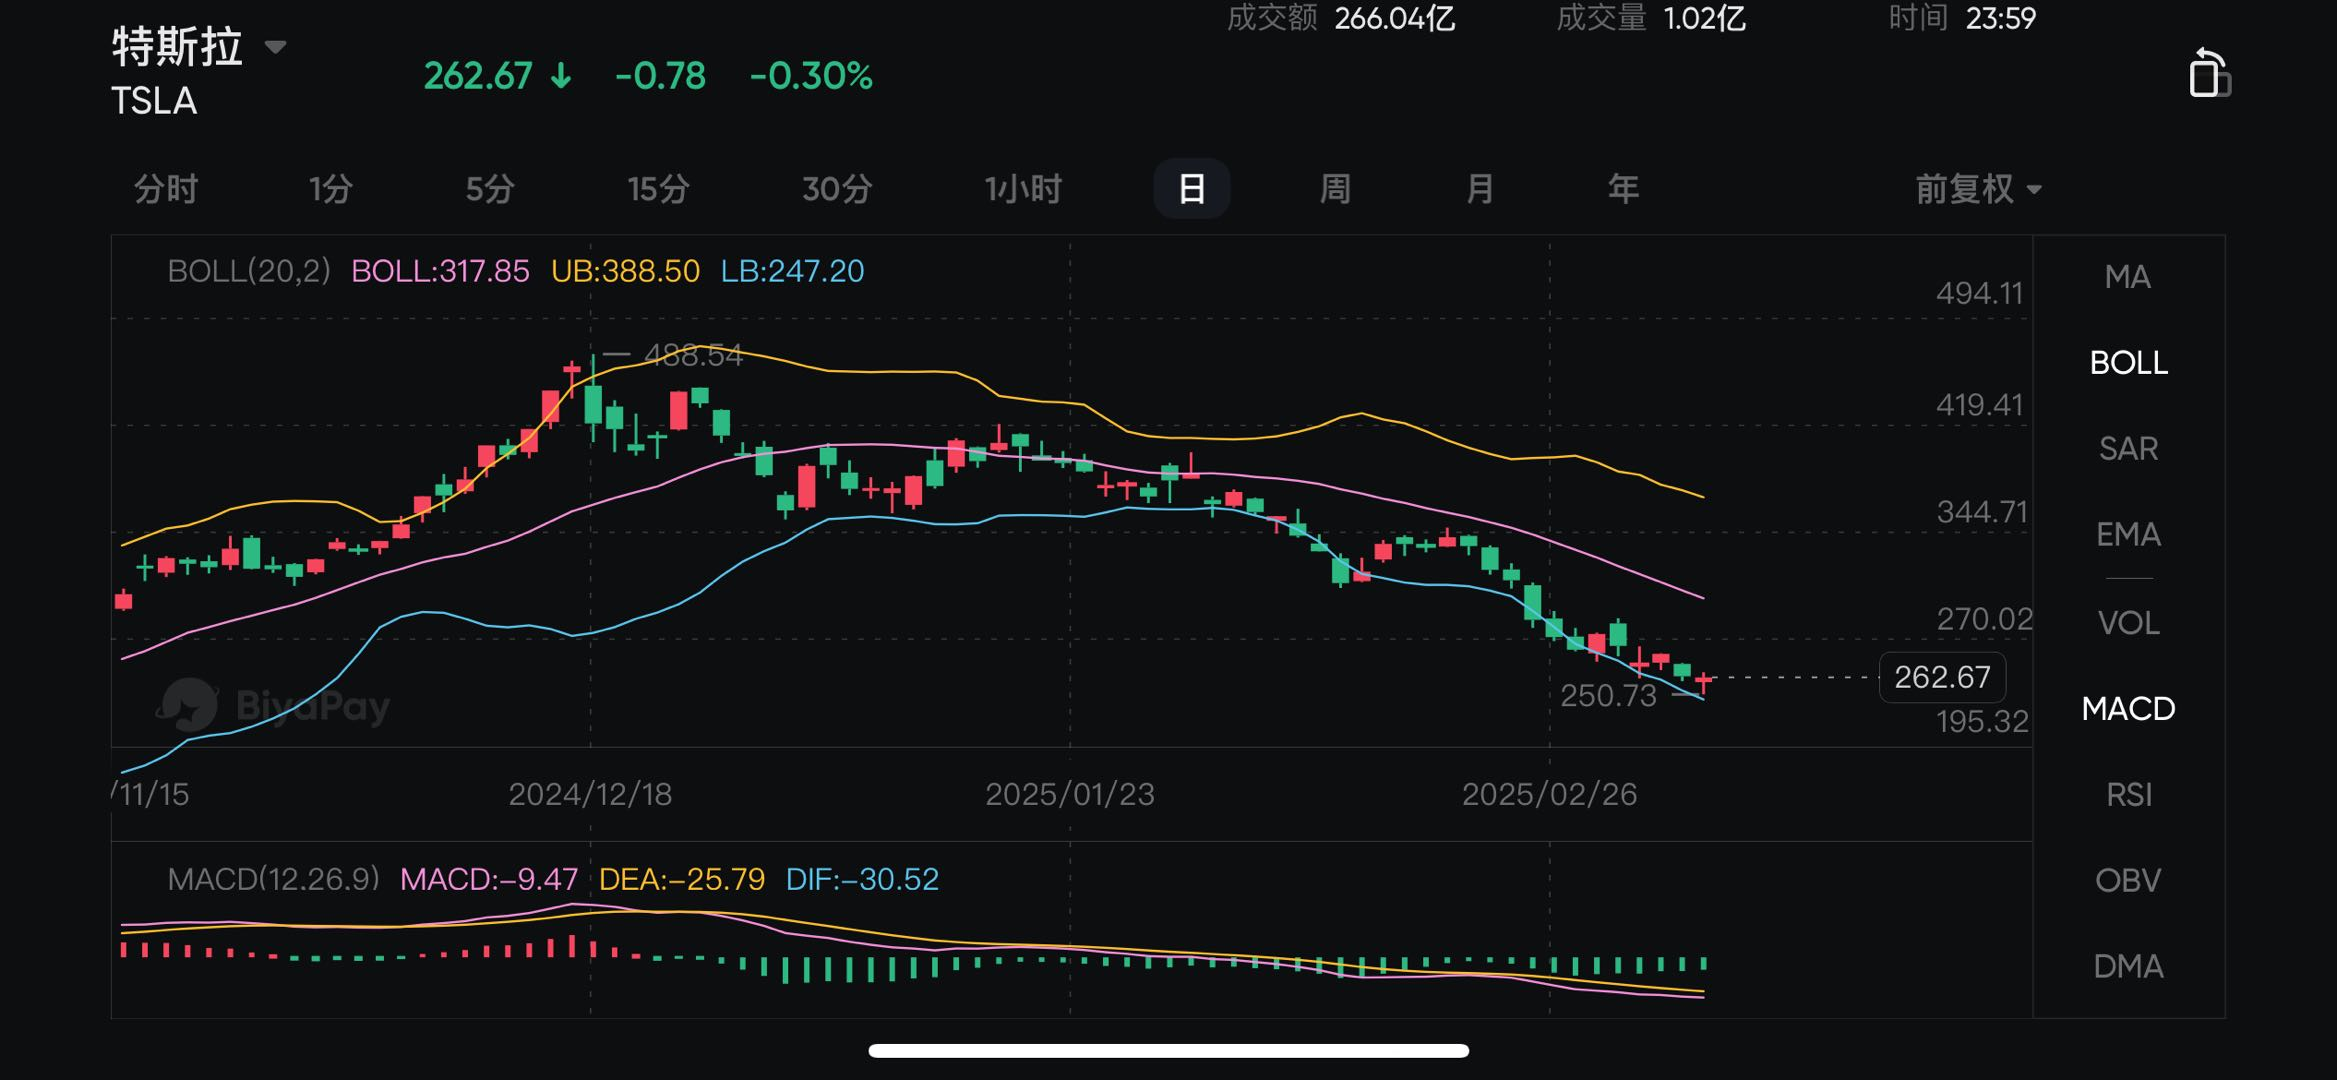Tap the rotate screen icon
This screenshot has height=1080, width=2337.
(x=2208, y=74)
